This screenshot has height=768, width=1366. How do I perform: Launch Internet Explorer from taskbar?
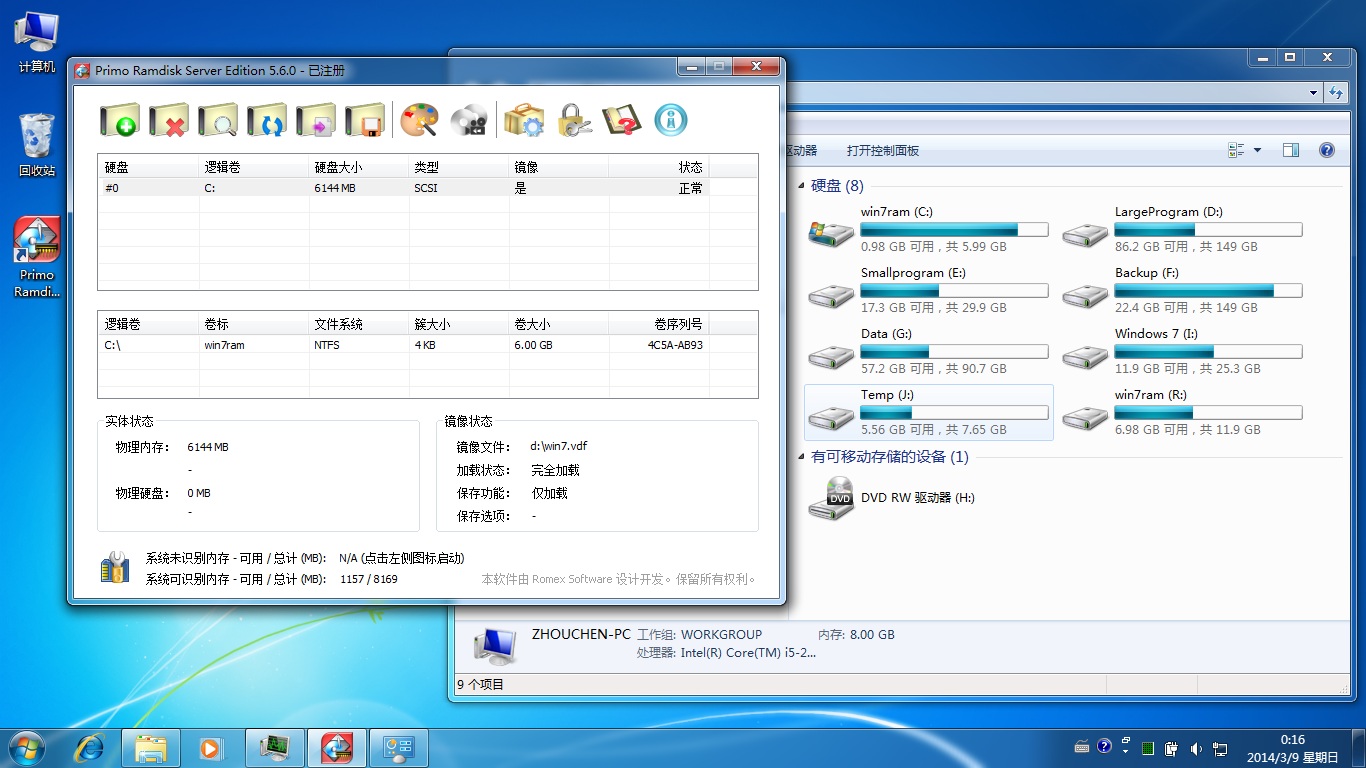click(x=91, y=747)
